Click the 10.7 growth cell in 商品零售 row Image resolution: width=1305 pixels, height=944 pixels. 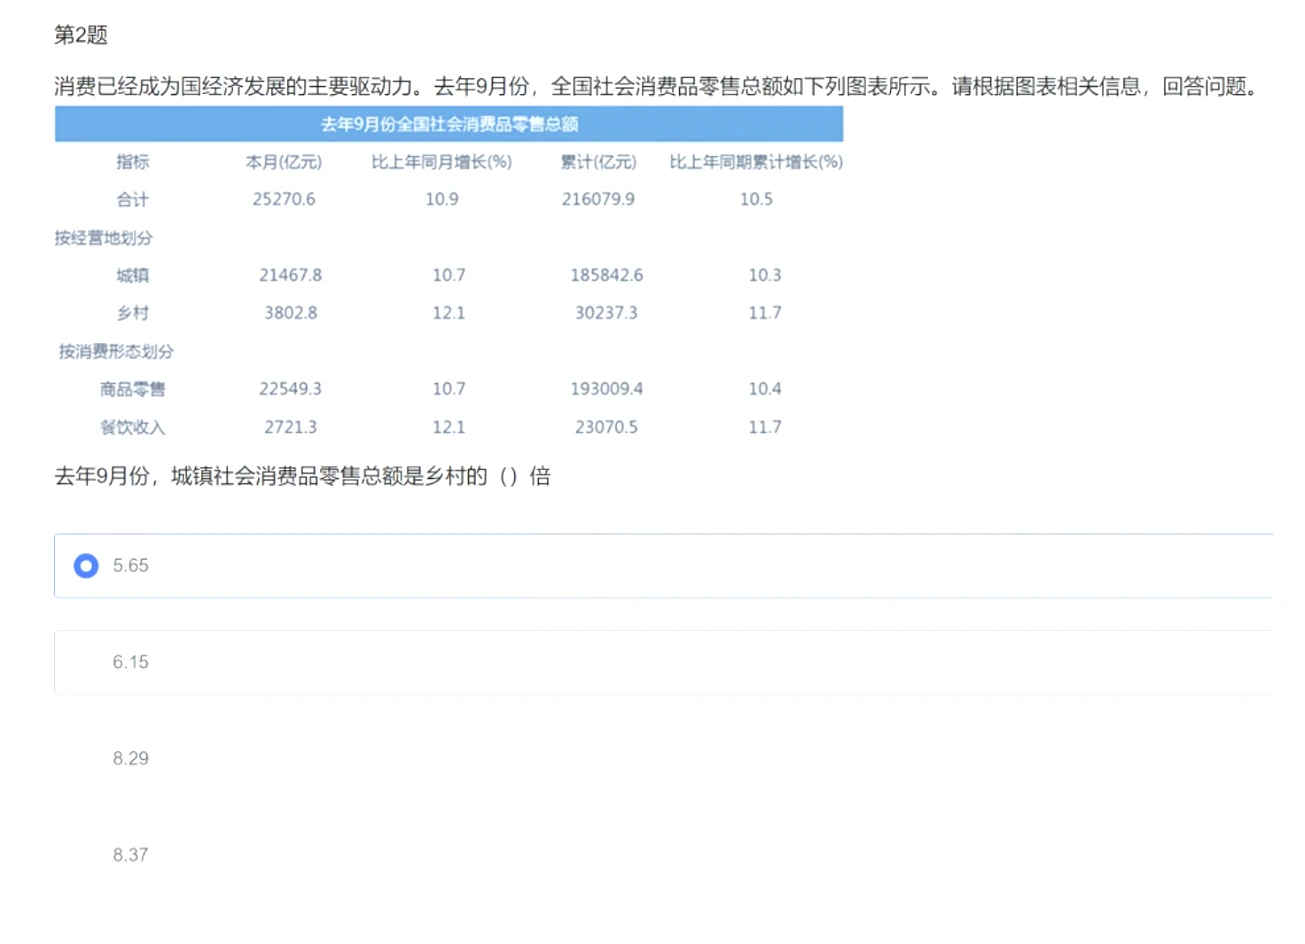pos(449,390)
